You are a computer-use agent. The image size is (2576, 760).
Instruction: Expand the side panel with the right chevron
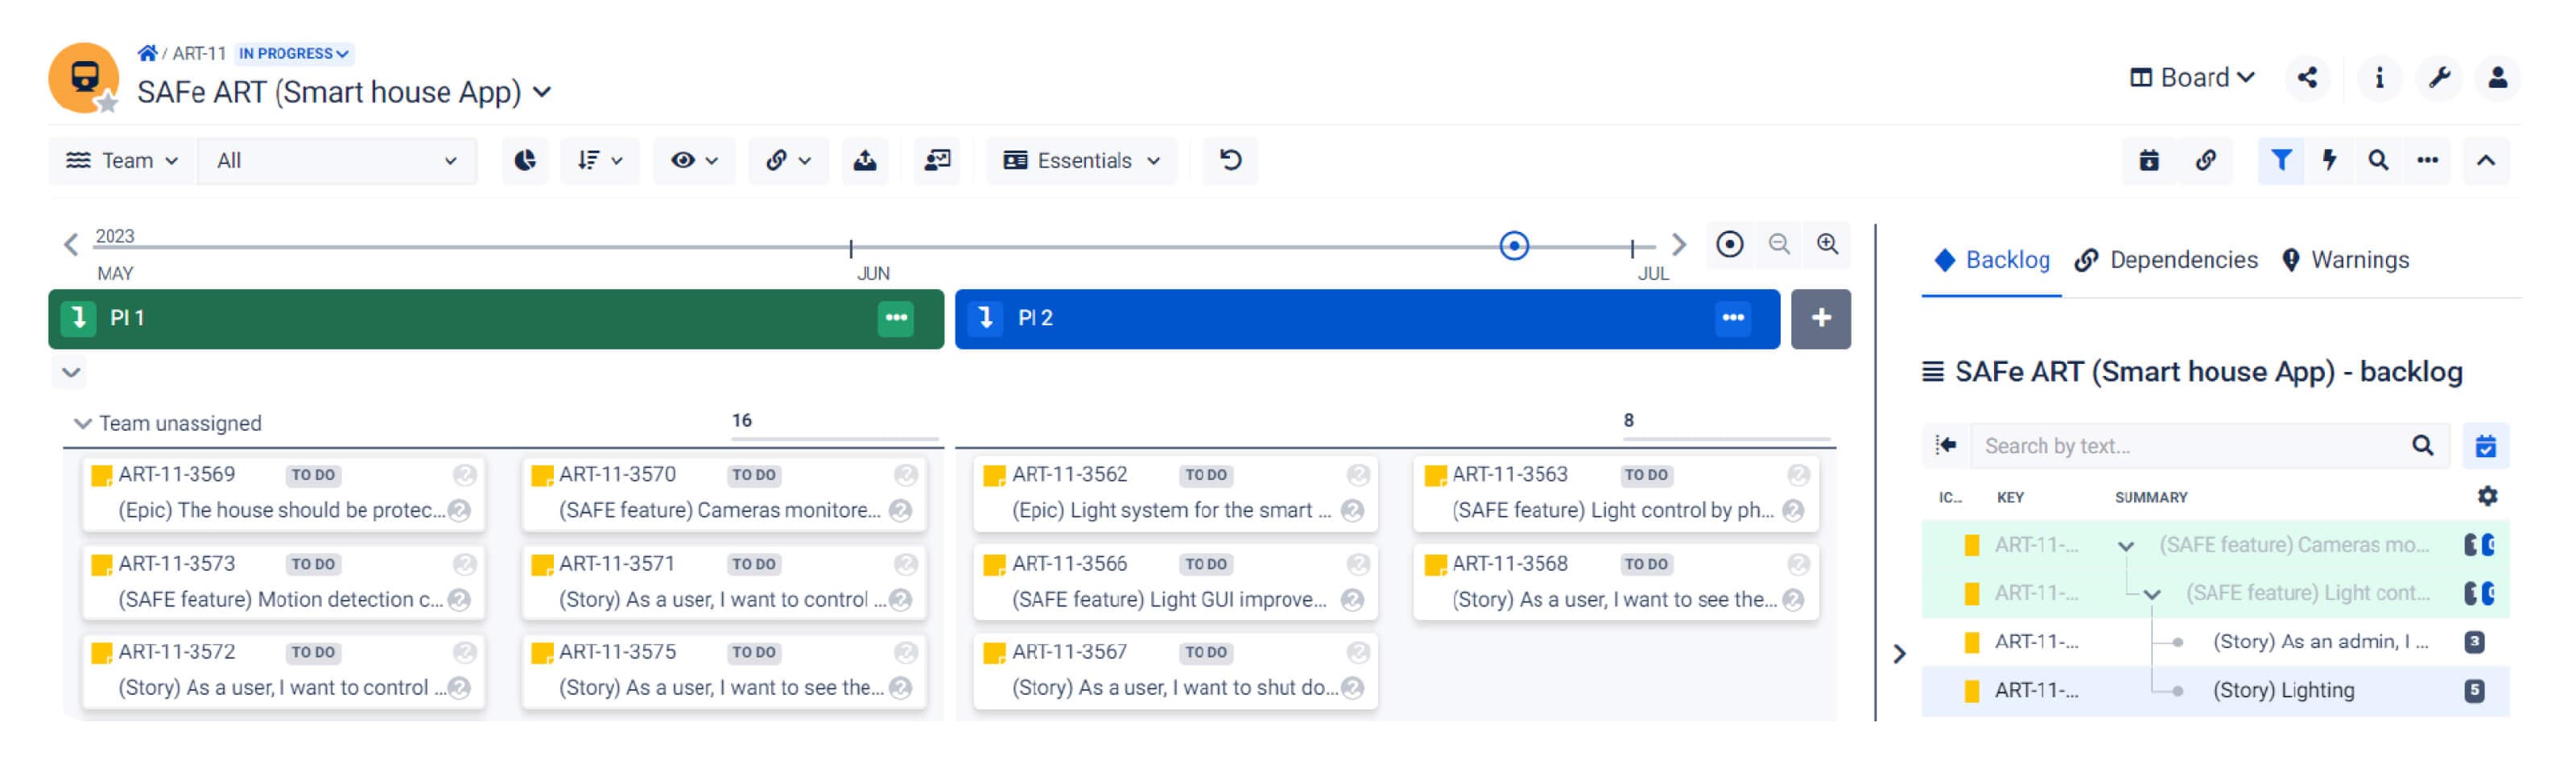pos(1899,654)
